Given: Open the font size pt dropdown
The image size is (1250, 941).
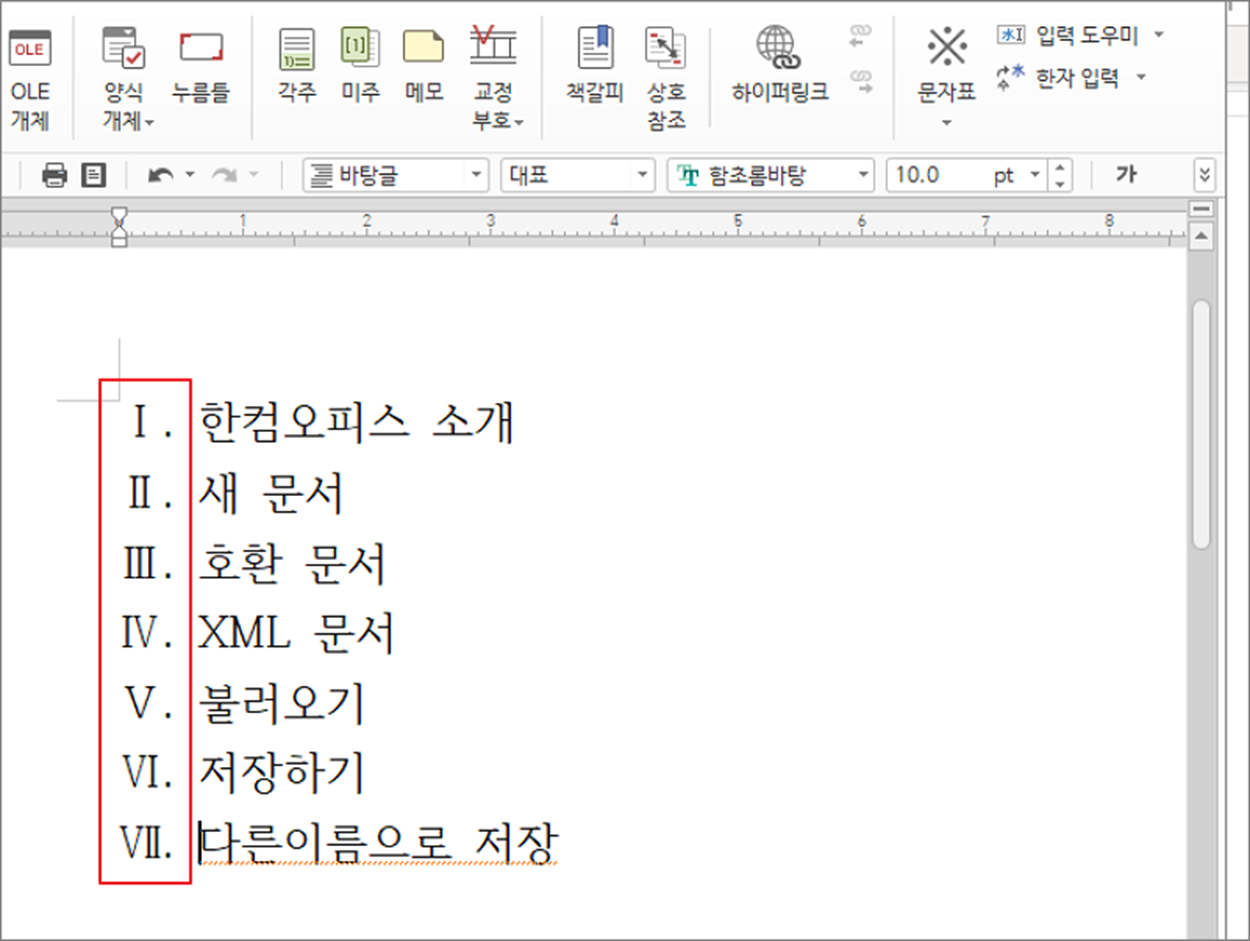Looking at the screenshot, I should click(x=1034, y=176).
